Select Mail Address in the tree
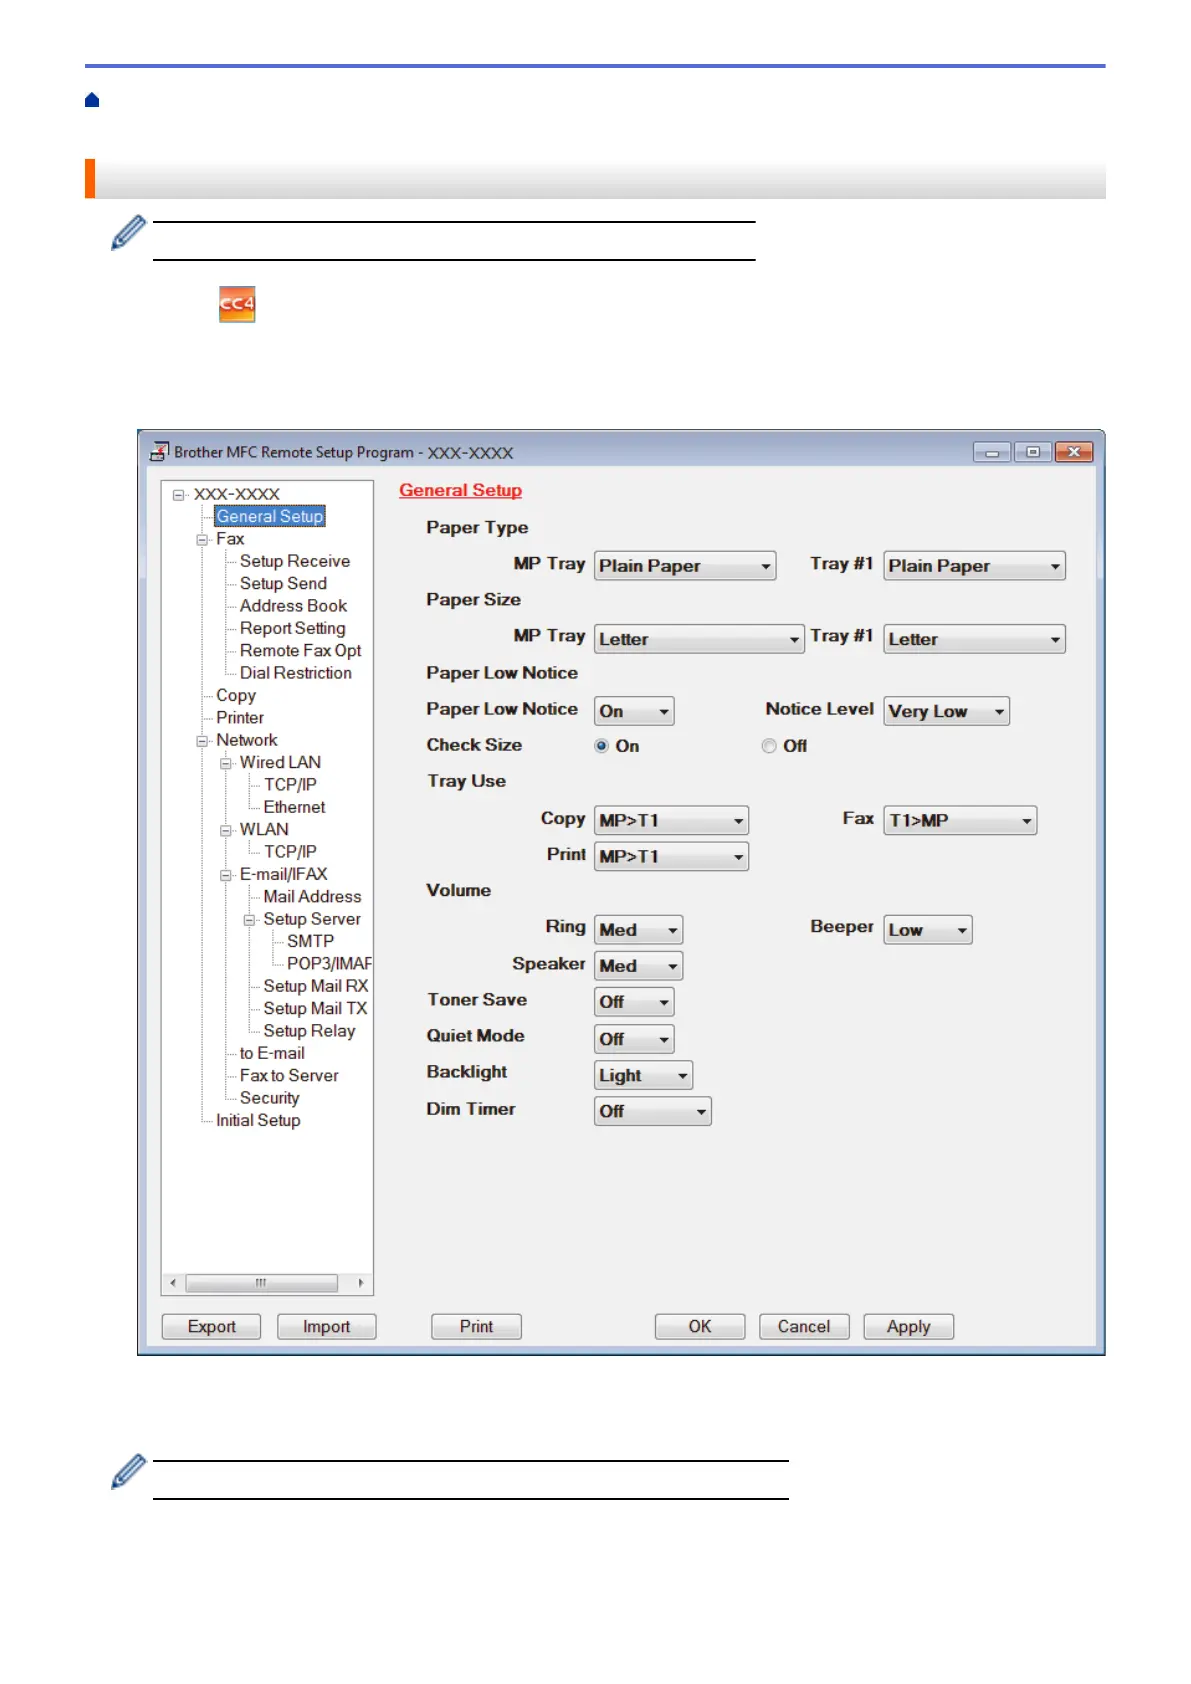The width and height of the screenshot is (1191, 1684). pyautogui.click(x=312, y=897)
